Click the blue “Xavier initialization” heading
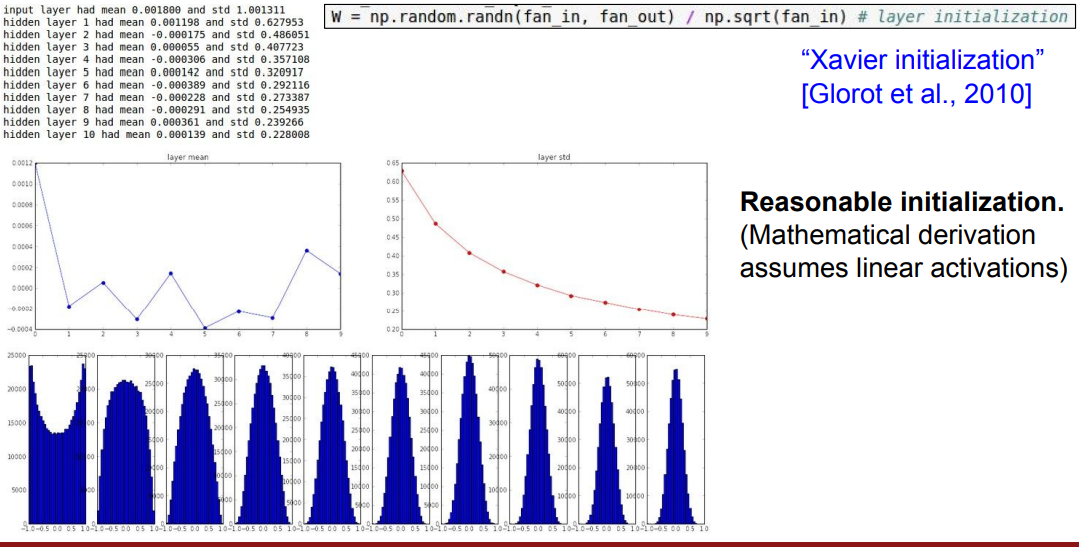This screenshot has height=547, width=1079. click(923, 60)
